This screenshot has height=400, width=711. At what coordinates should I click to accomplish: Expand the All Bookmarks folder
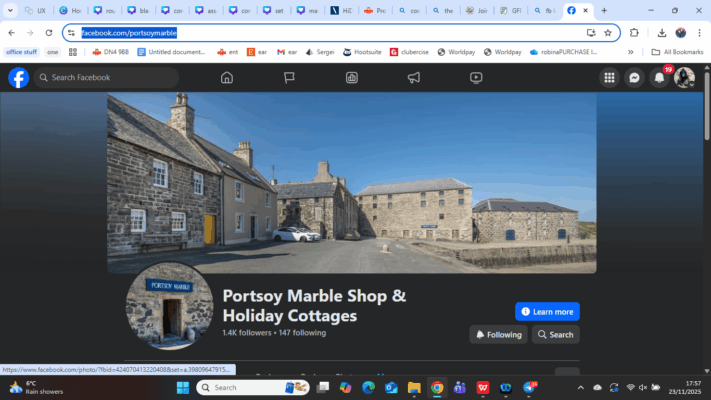pyautogui.click(x=676, y=51)
